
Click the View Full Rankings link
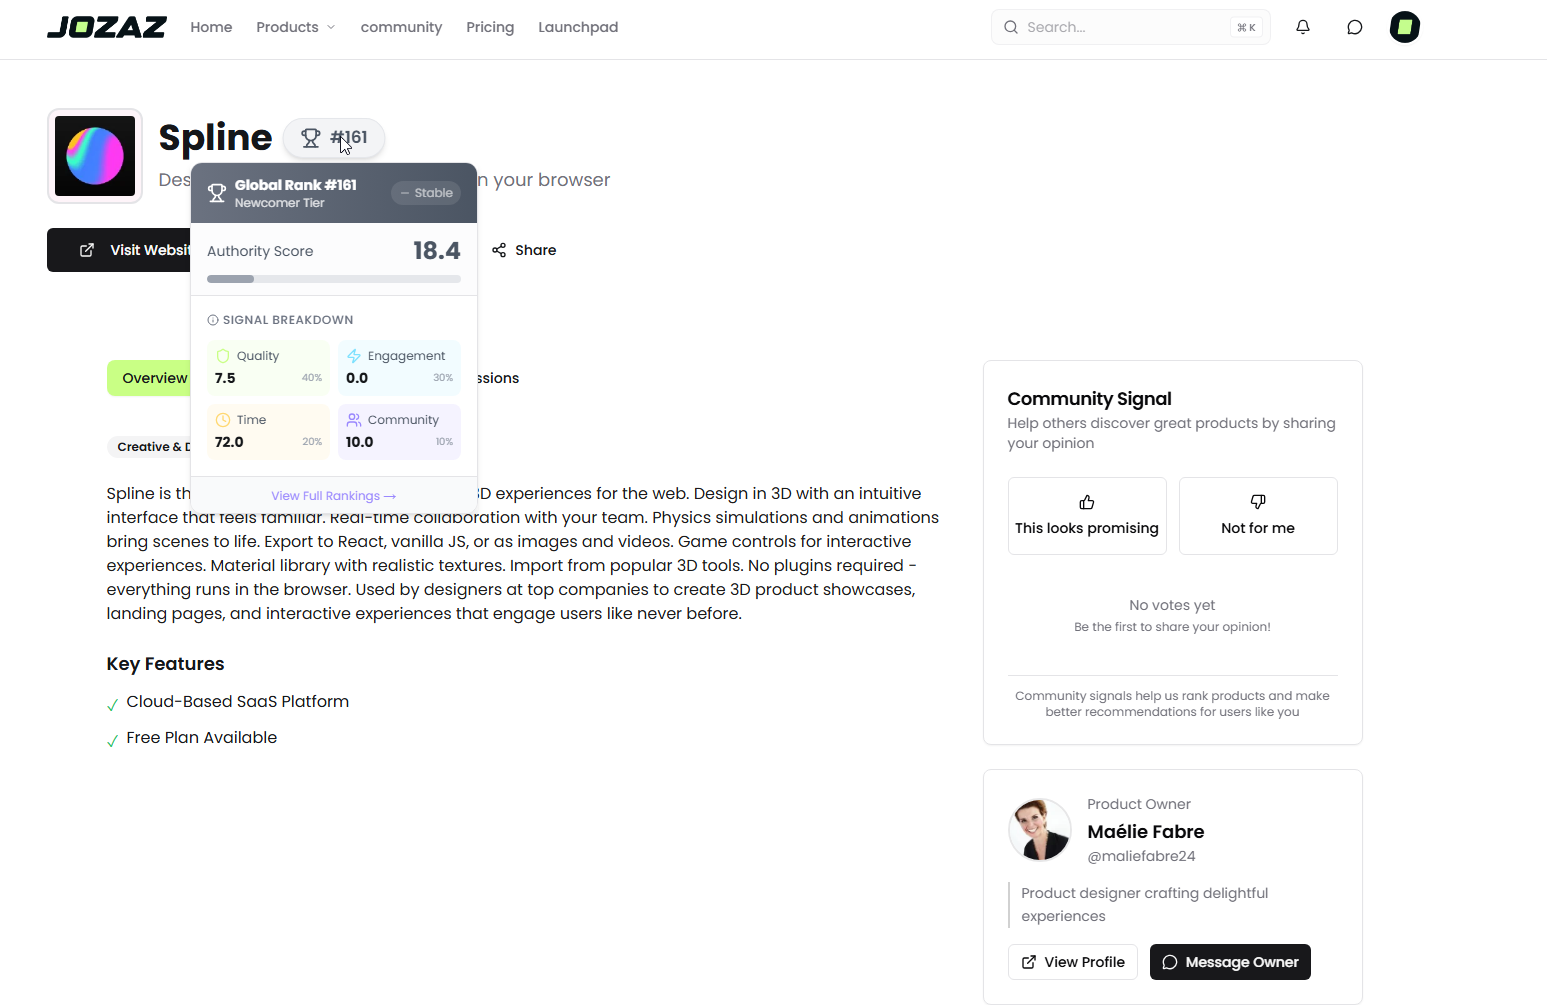[x=334, y=495]
